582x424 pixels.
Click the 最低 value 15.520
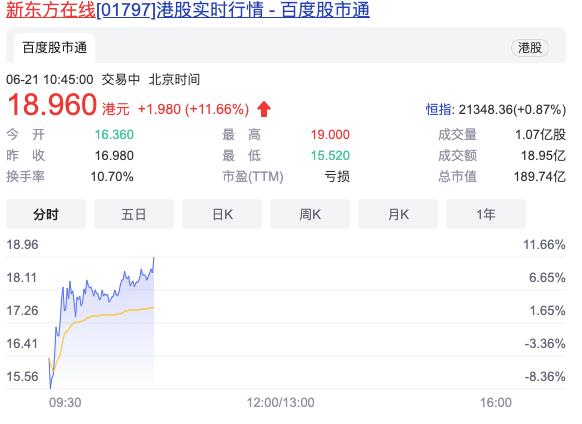(330, 156)
